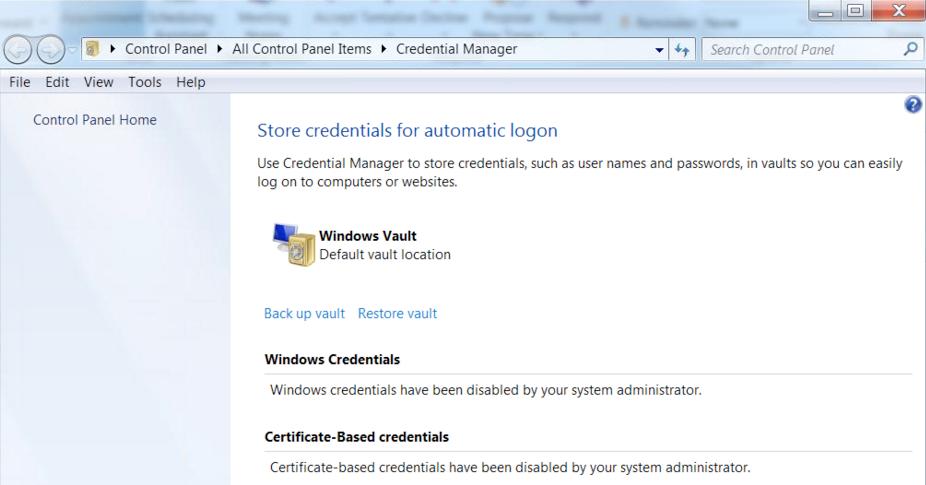Screen dimensions: 926x485
Task: Click the Windows Credentials heading
Action: click(332, 359)
